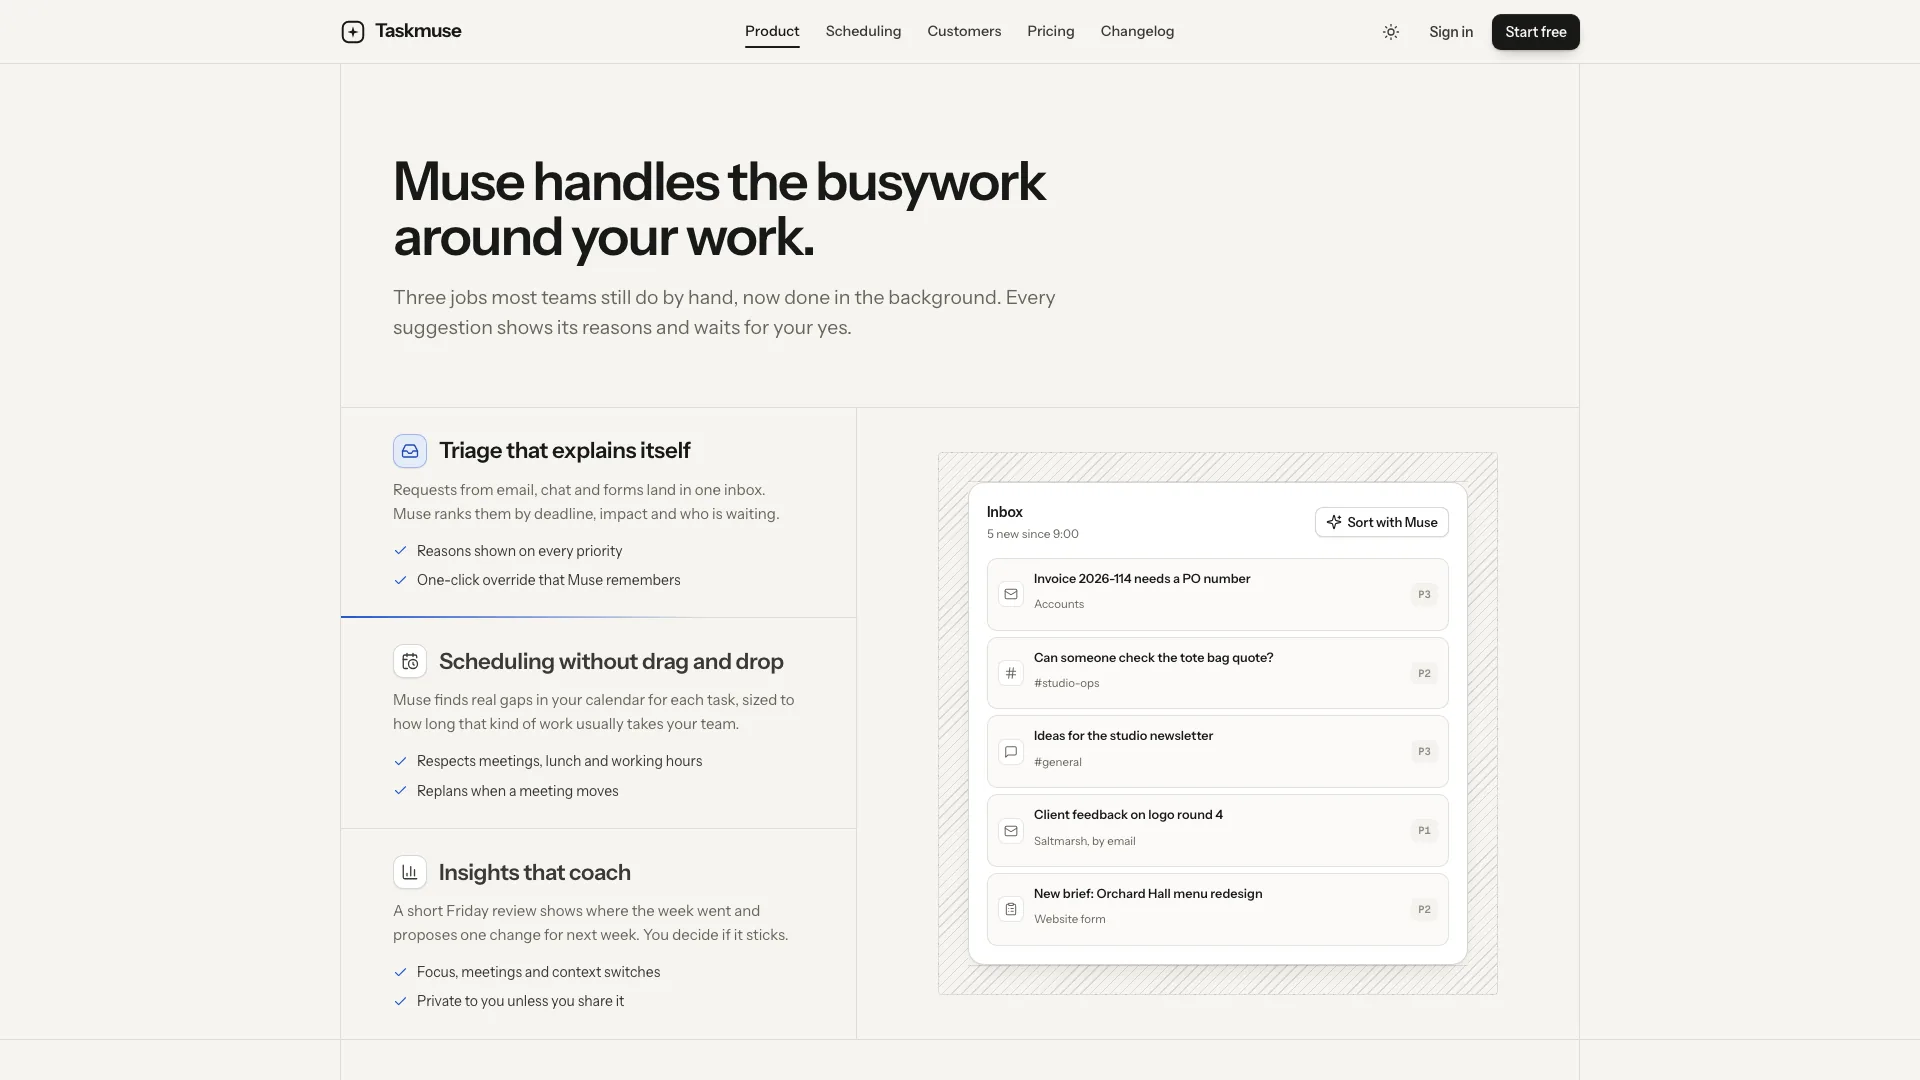This screenshot has width=1920, height=1080.
Task: Open 'New brief: Orchard Hall menu redesign'
Action: pyautogui.click(x=1217, y=910)
